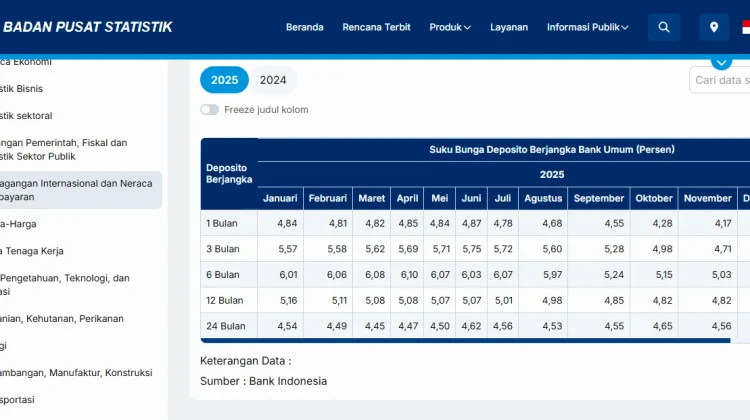This screenshot has height=420, width=750.
Task: Select the 24 Bulan row label
Action: (226, 326)
